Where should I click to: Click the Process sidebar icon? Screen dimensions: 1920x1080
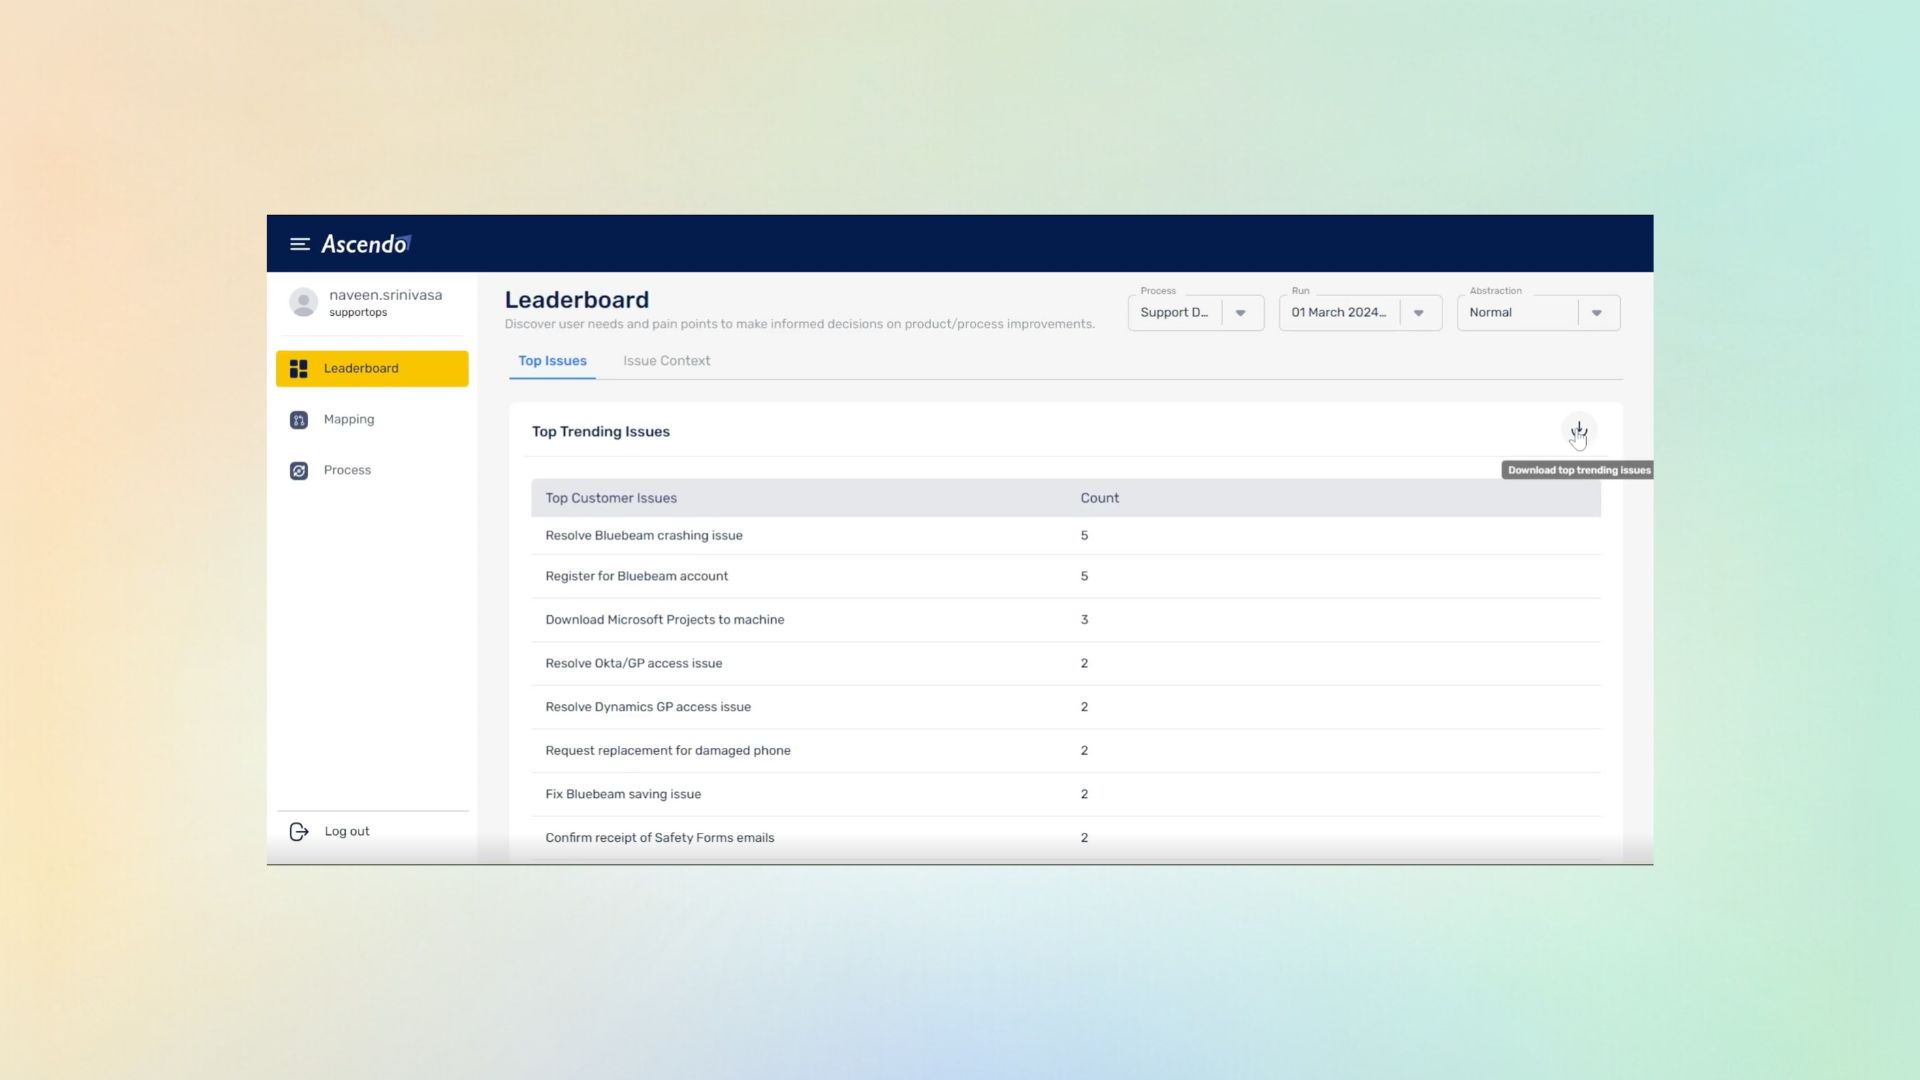coord(299,471)
